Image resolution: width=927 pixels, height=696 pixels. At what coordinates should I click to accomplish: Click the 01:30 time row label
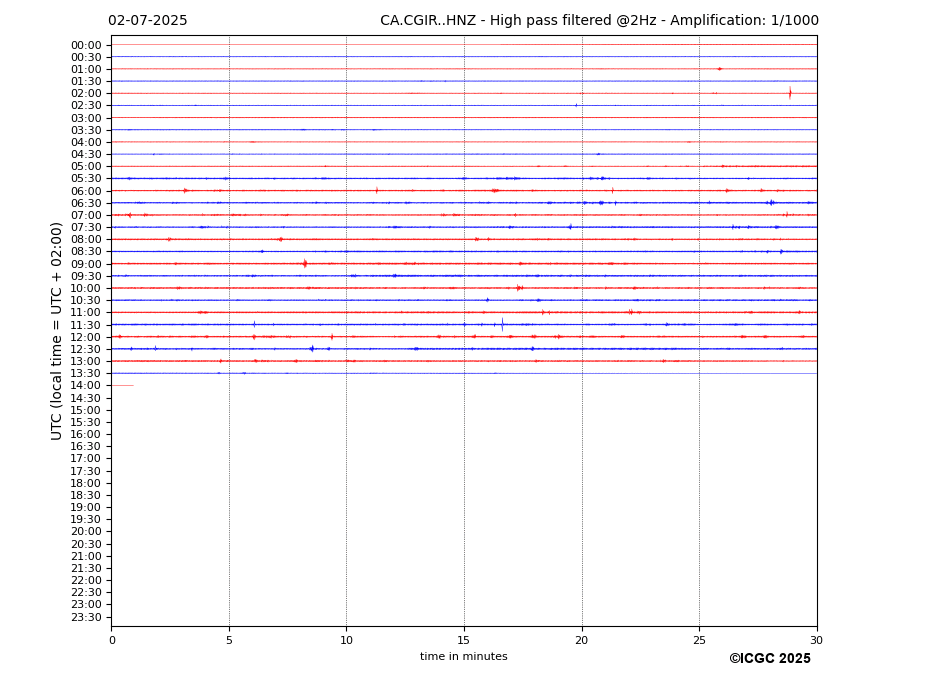tap(86, 82)
